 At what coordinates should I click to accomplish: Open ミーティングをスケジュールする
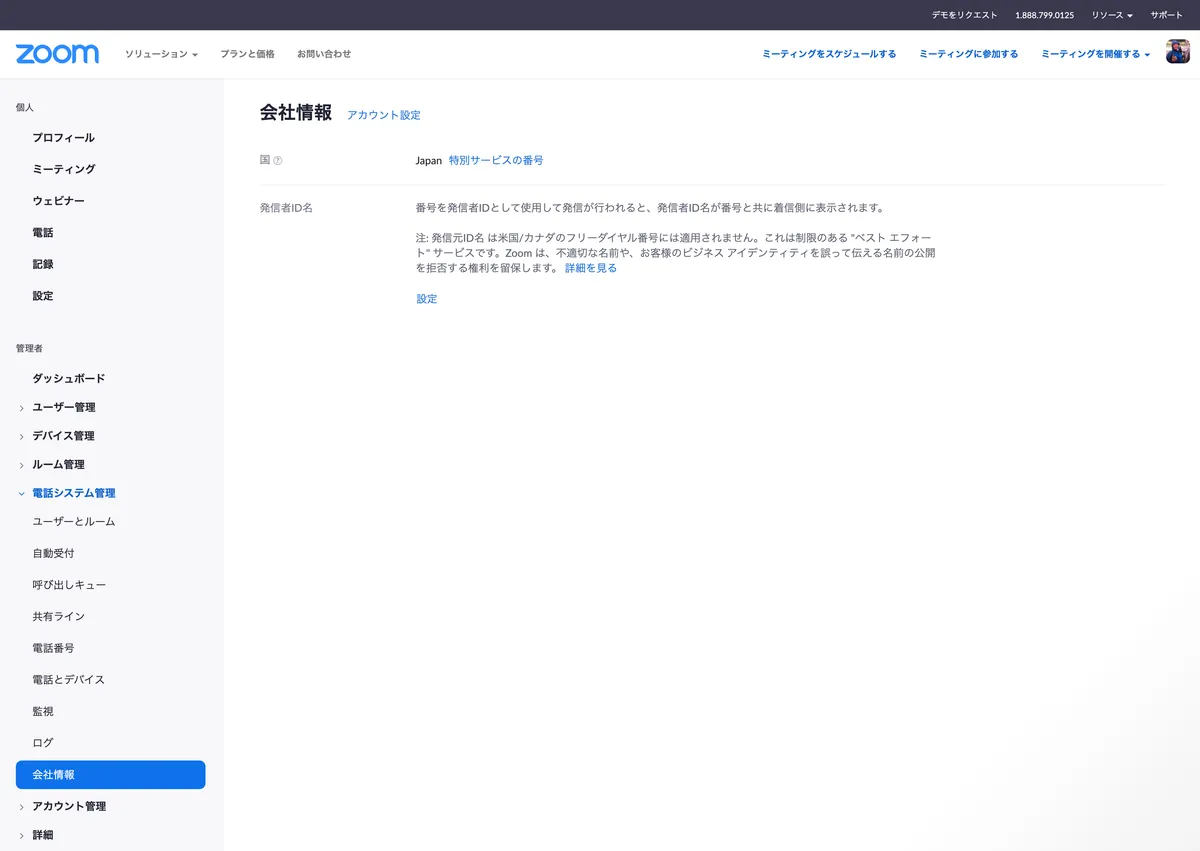[x=829, y=54]
